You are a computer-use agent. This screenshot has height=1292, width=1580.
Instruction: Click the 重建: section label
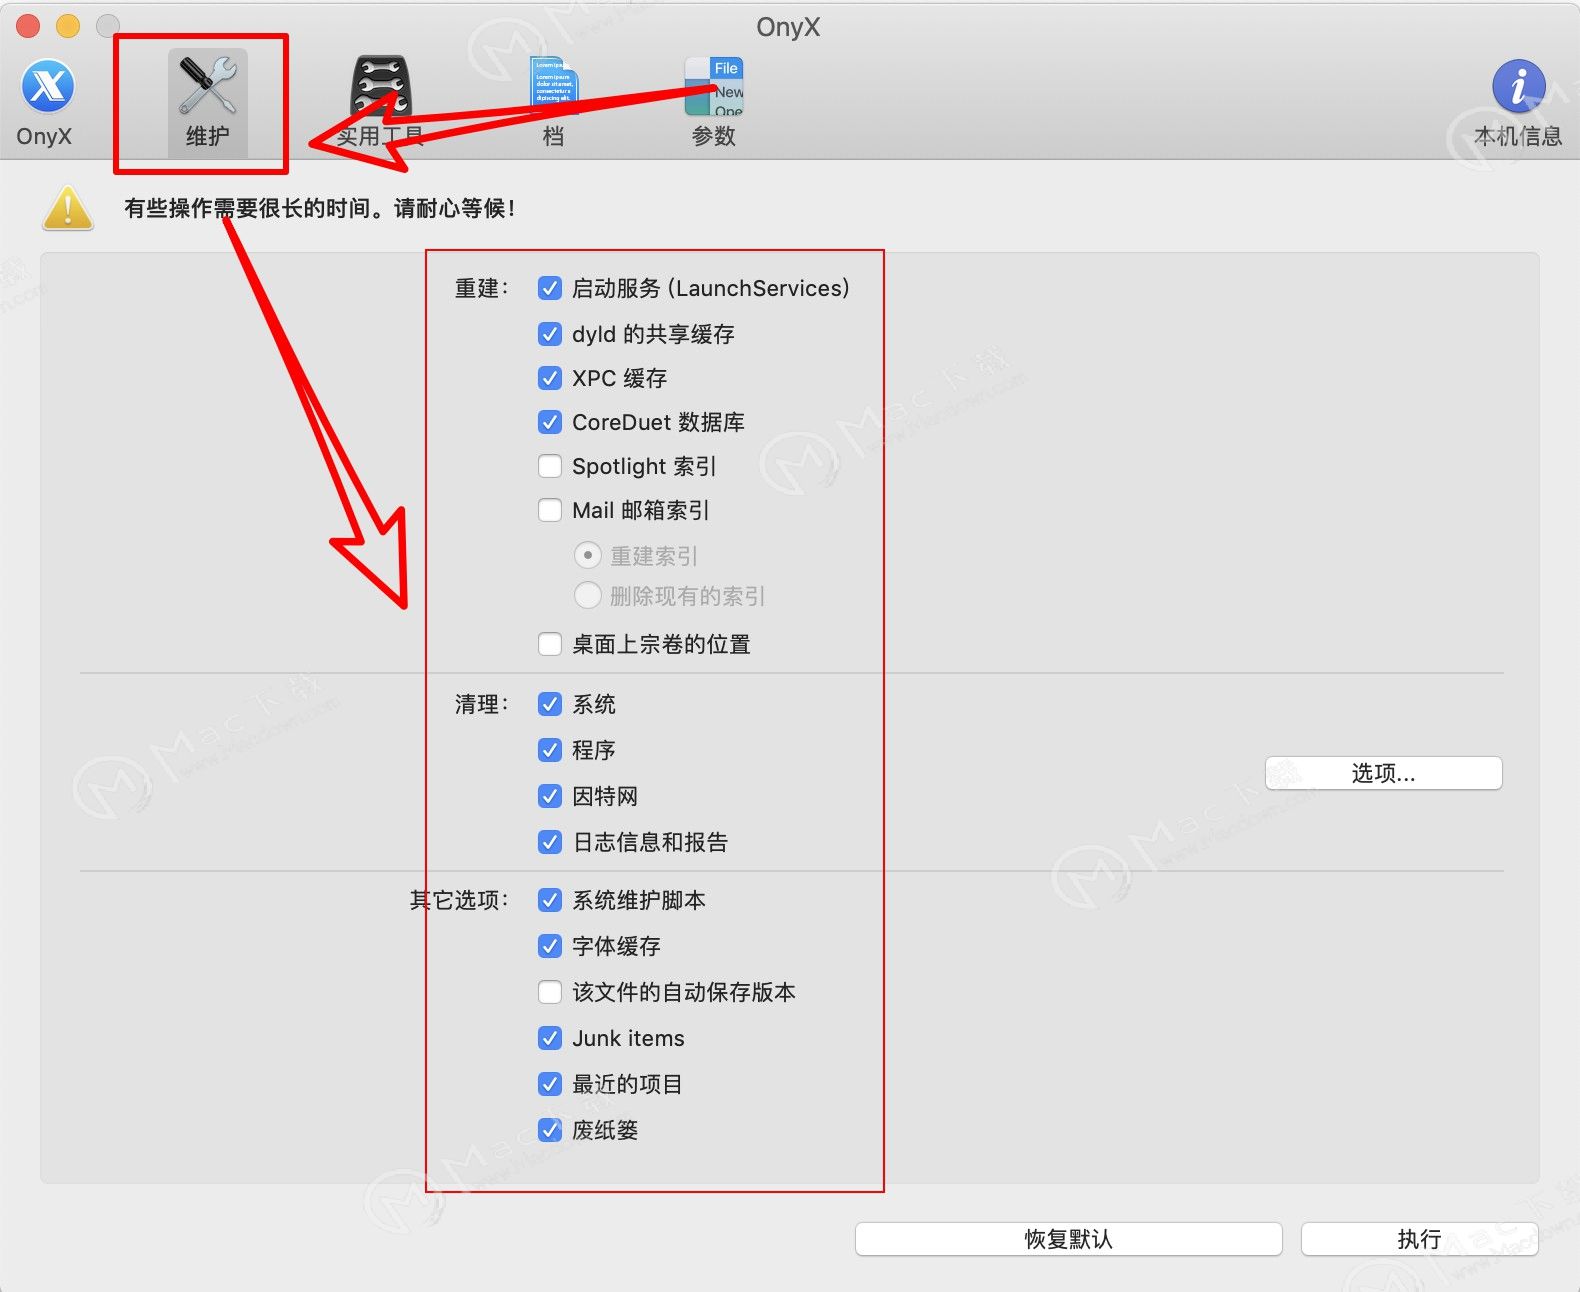(482, 289)
